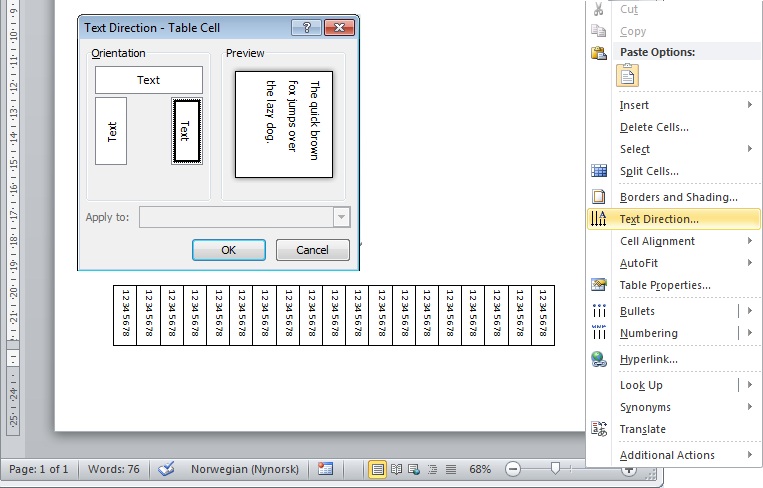
Task: Switch to Draft view
Action: point(451,469)
